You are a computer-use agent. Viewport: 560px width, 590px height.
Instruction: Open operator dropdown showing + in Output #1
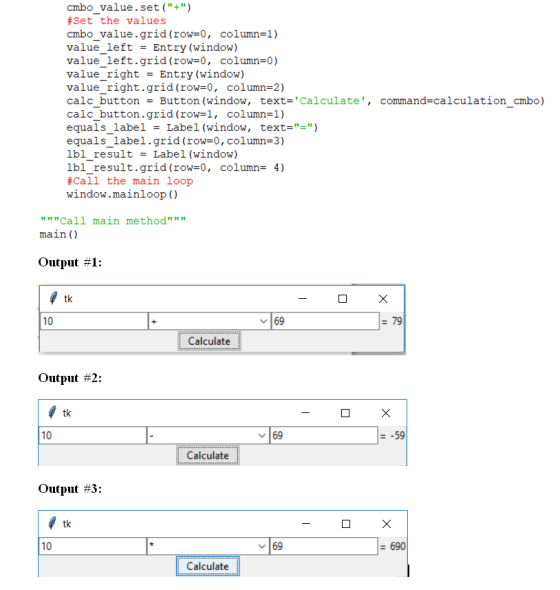[209, 321]
